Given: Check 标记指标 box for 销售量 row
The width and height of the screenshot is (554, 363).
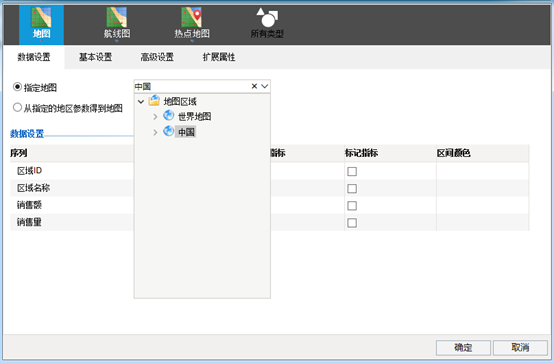Looking at the screenshot, I should click(x=352, y=223).
